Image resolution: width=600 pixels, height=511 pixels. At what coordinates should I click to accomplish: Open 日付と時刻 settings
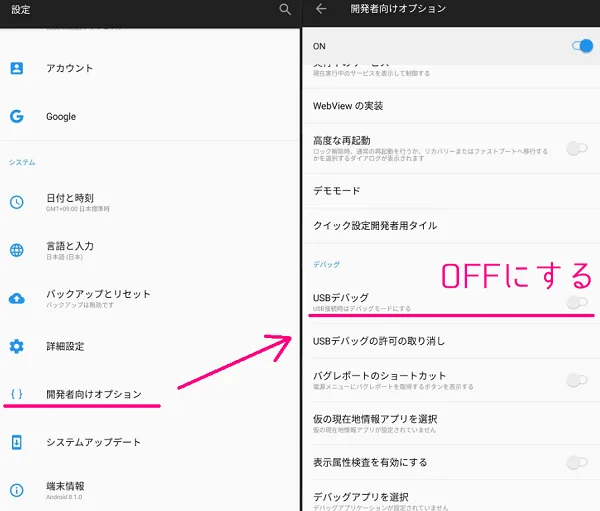coord(150,202)
